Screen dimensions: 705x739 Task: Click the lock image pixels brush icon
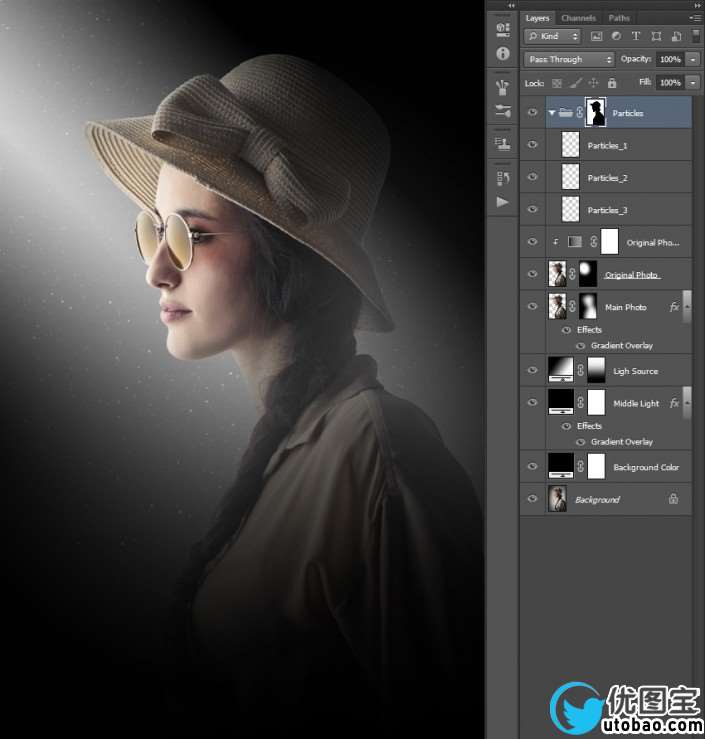pos(575,83)
